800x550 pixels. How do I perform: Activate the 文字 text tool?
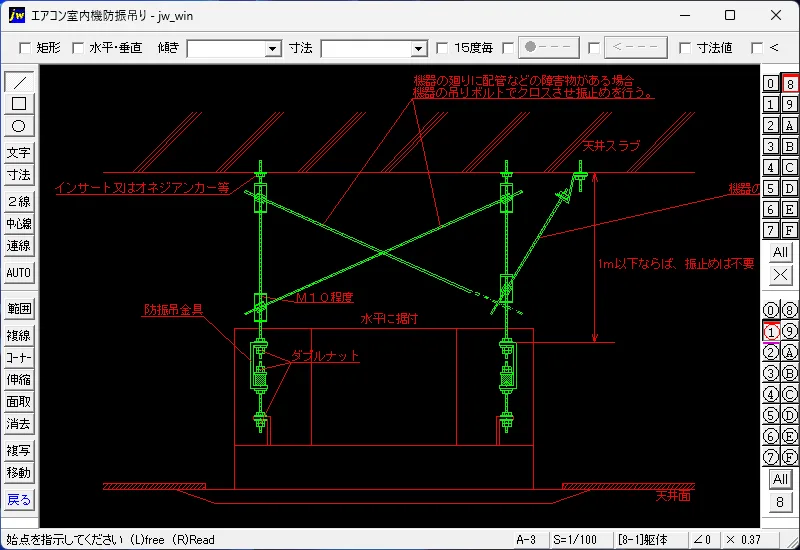(19, 153)
